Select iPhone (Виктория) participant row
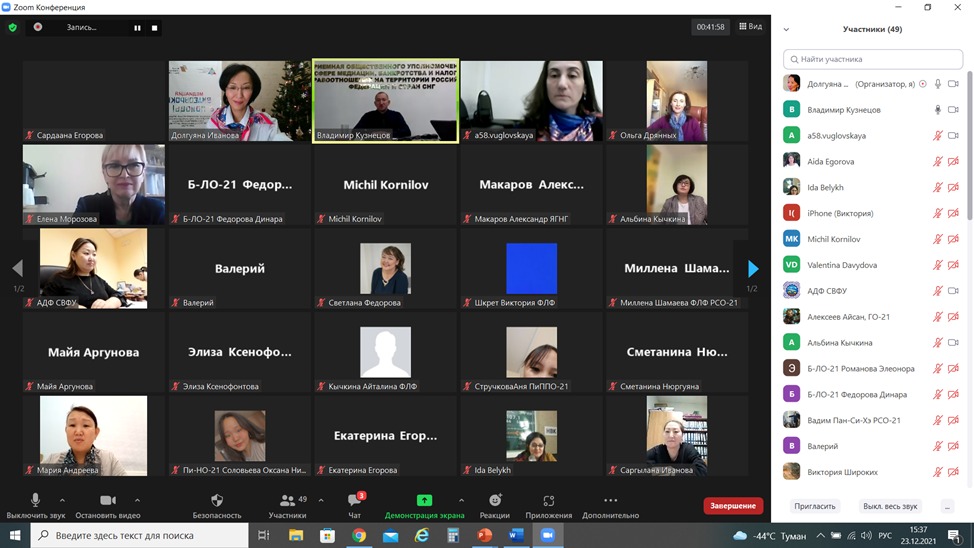 [x=872, y=213]
